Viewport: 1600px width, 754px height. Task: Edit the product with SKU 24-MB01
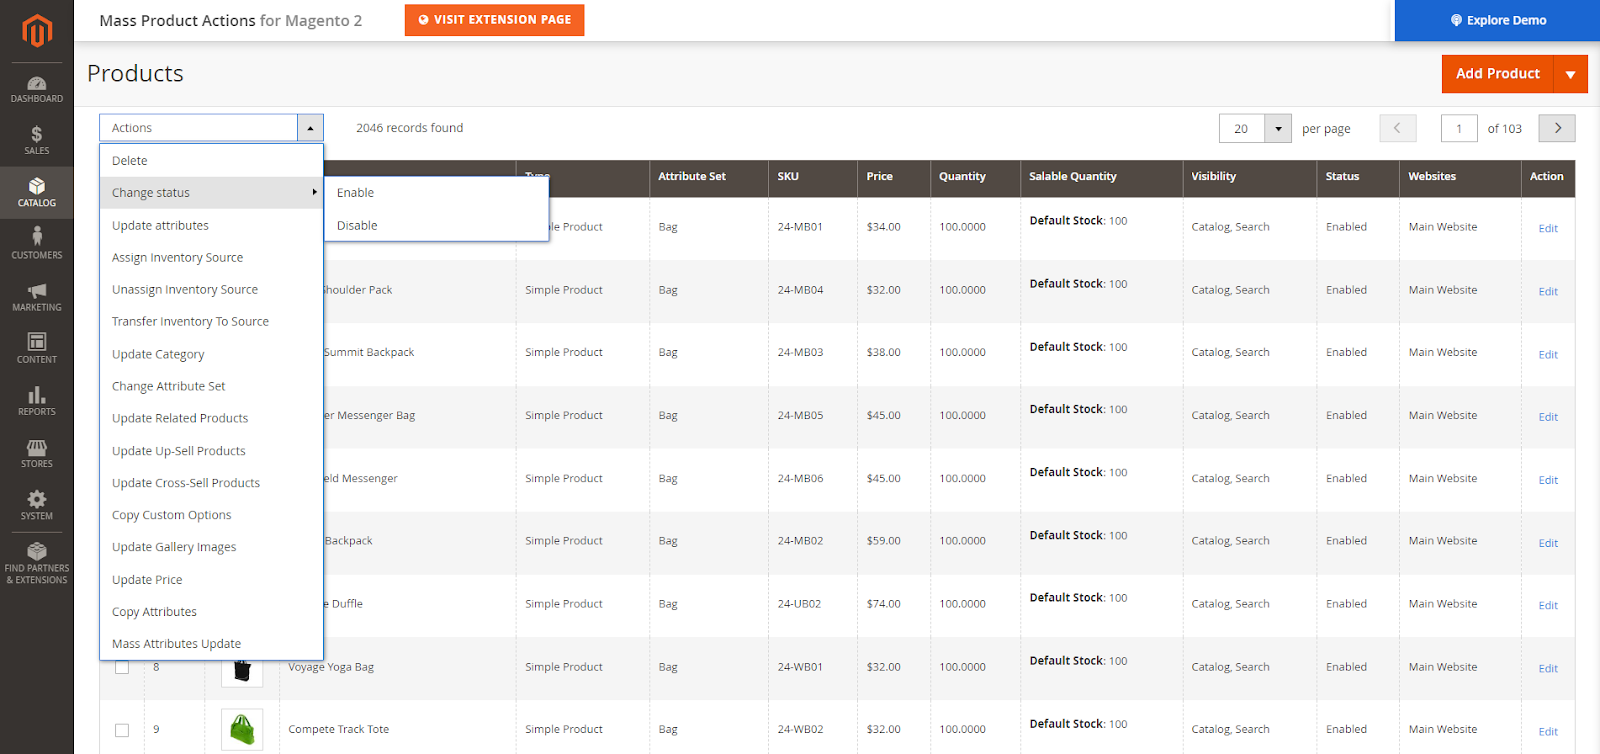(x=1548, y=228)
